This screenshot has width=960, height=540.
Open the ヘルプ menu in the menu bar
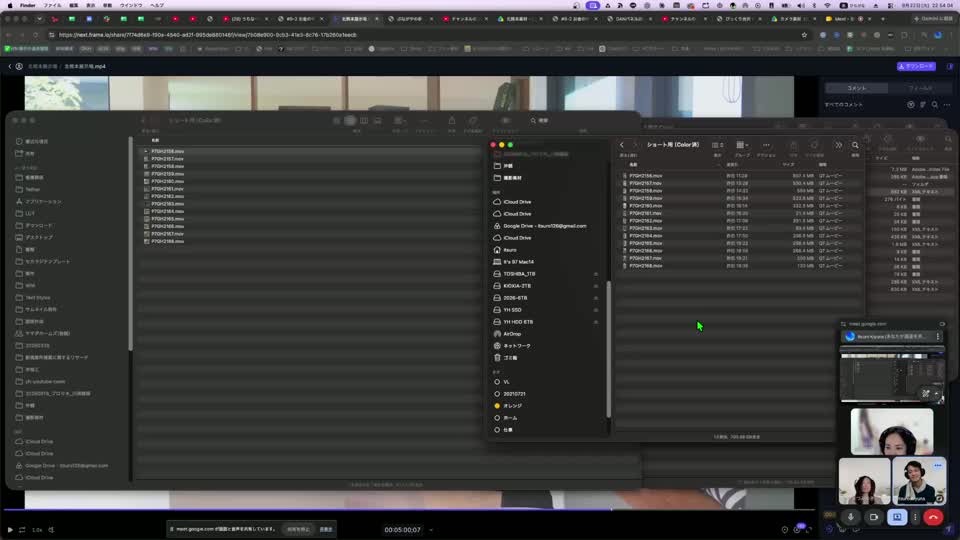point(157,5)
